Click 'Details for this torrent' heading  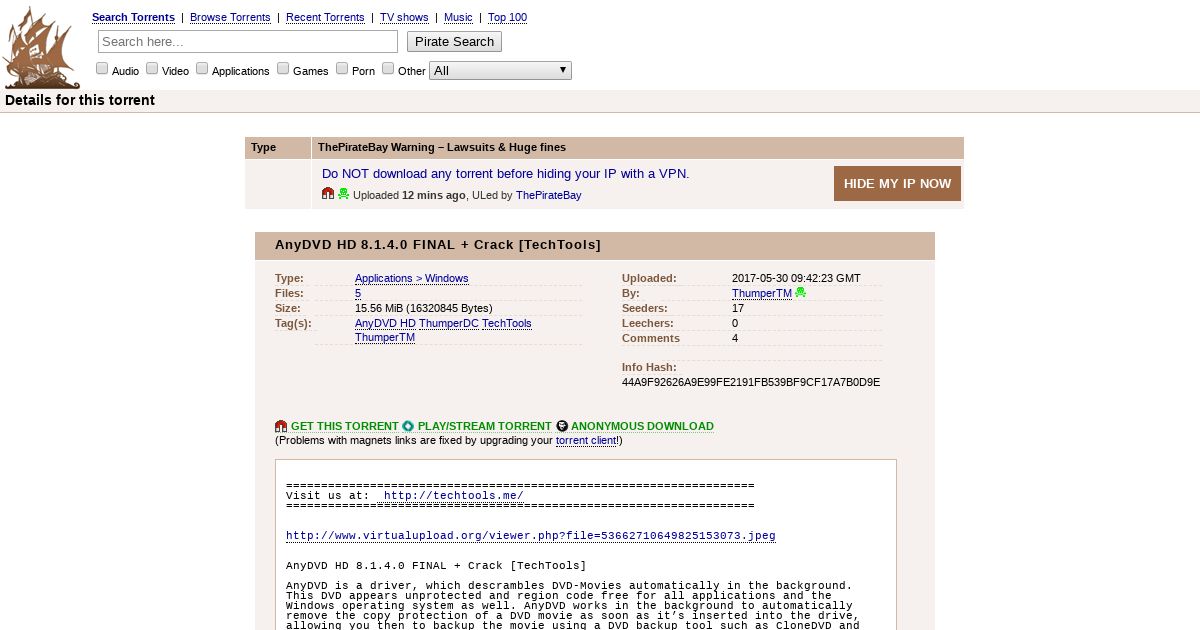tap(80, 100)
